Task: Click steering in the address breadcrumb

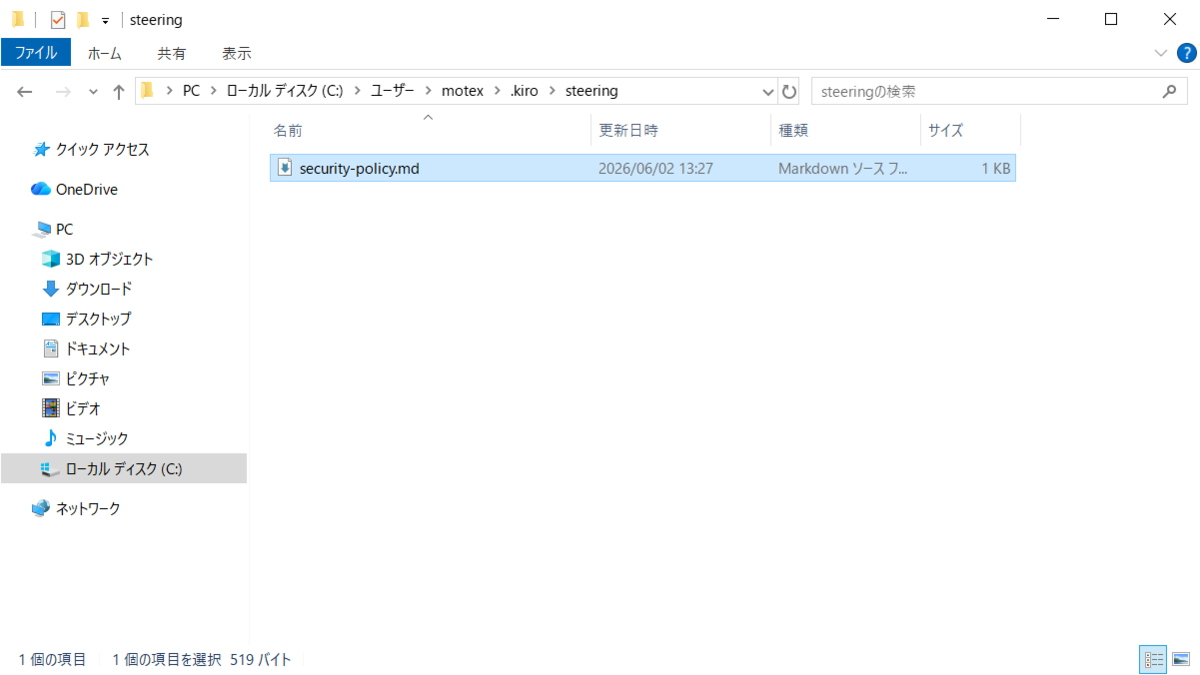Action: pyautogui.click(x=592, y=91)
